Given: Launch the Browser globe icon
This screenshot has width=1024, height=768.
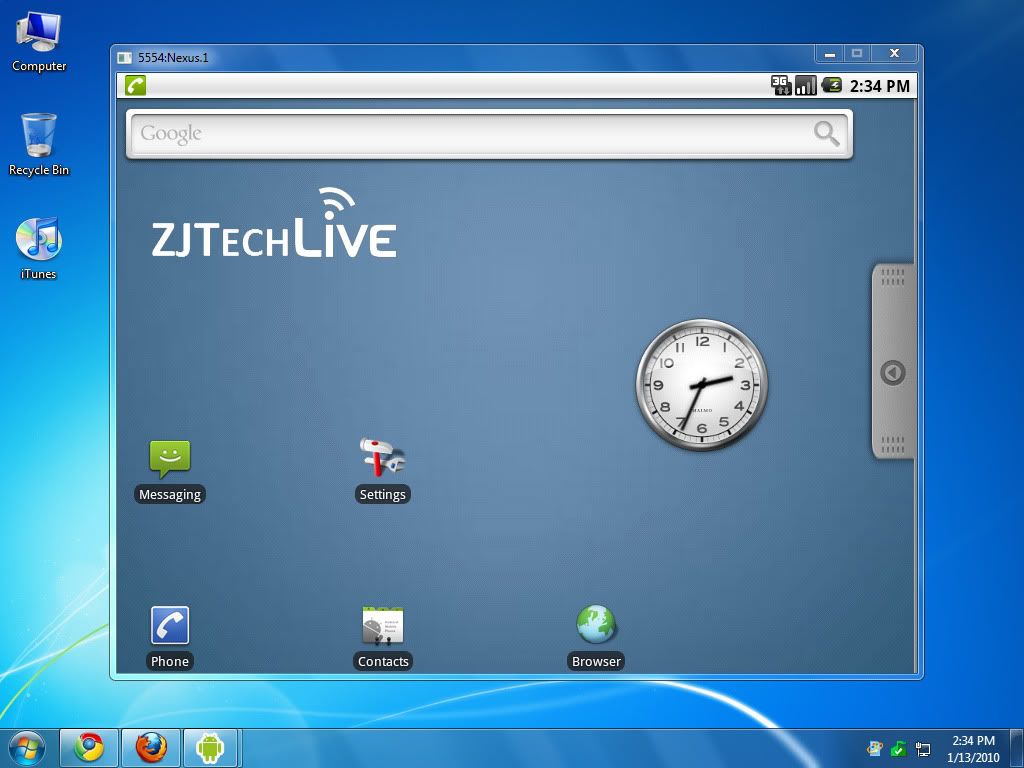Looking at the screenshot, I should click(596, 626).
